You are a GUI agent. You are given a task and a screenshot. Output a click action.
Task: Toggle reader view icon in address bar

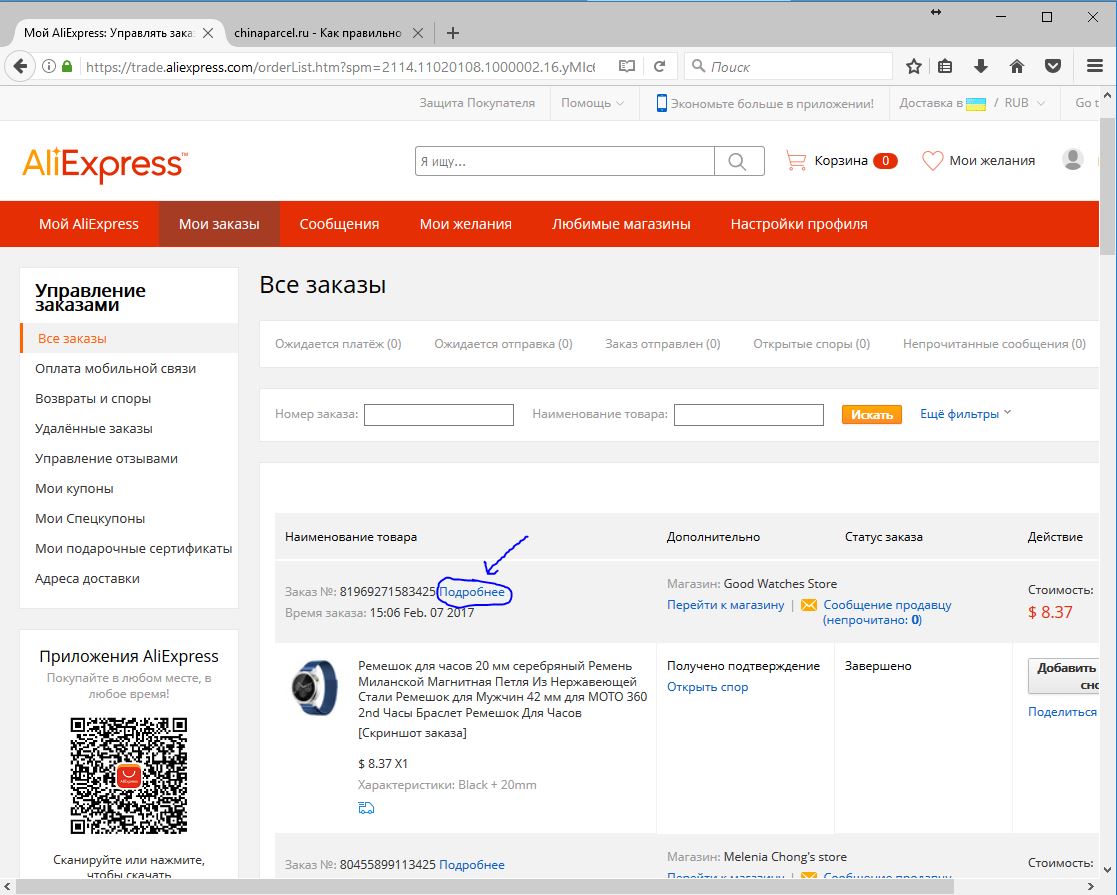click(x=627, y=66)
